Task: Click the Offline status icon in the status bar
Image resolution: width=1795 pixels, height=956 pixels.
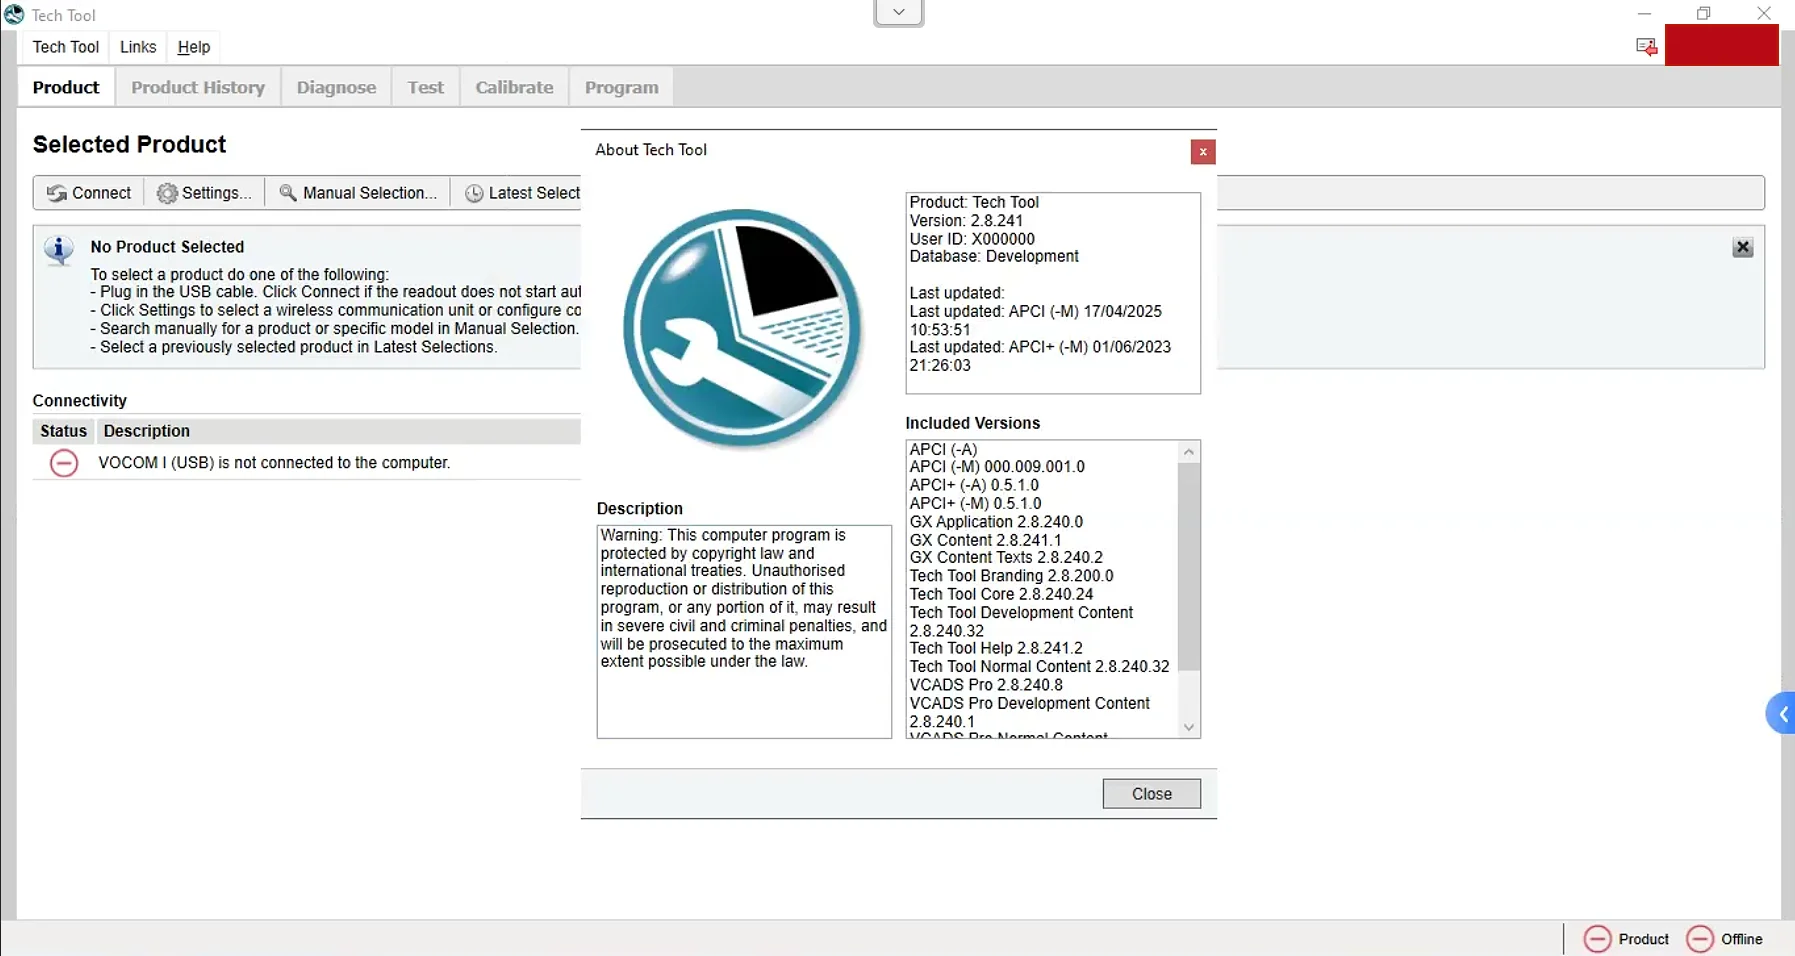Action: (x=1699, y=939)
